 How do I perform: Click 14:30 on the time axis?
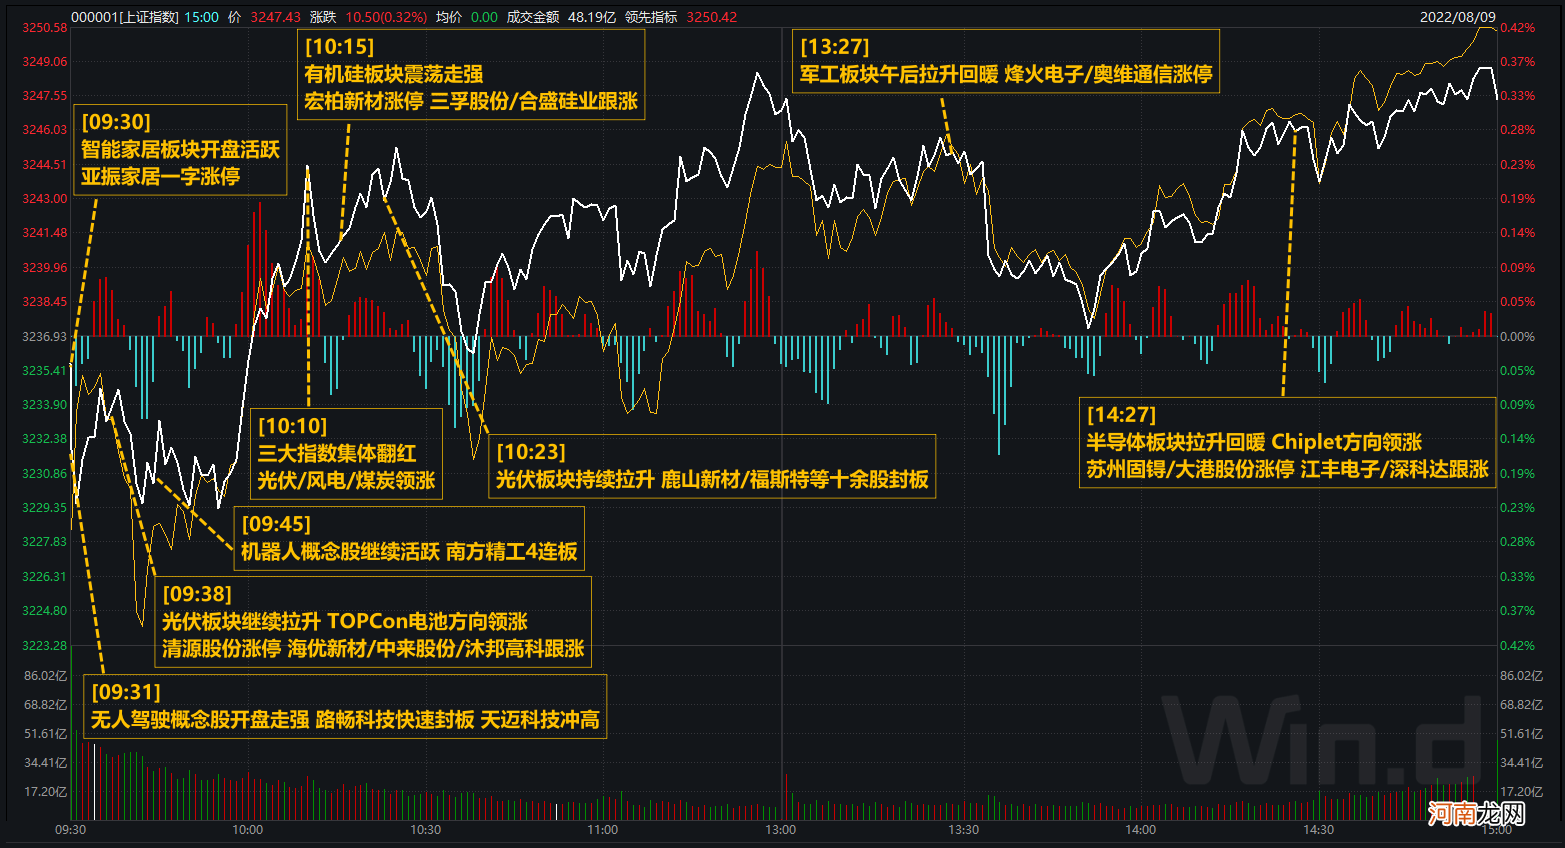click(1318, 830)
